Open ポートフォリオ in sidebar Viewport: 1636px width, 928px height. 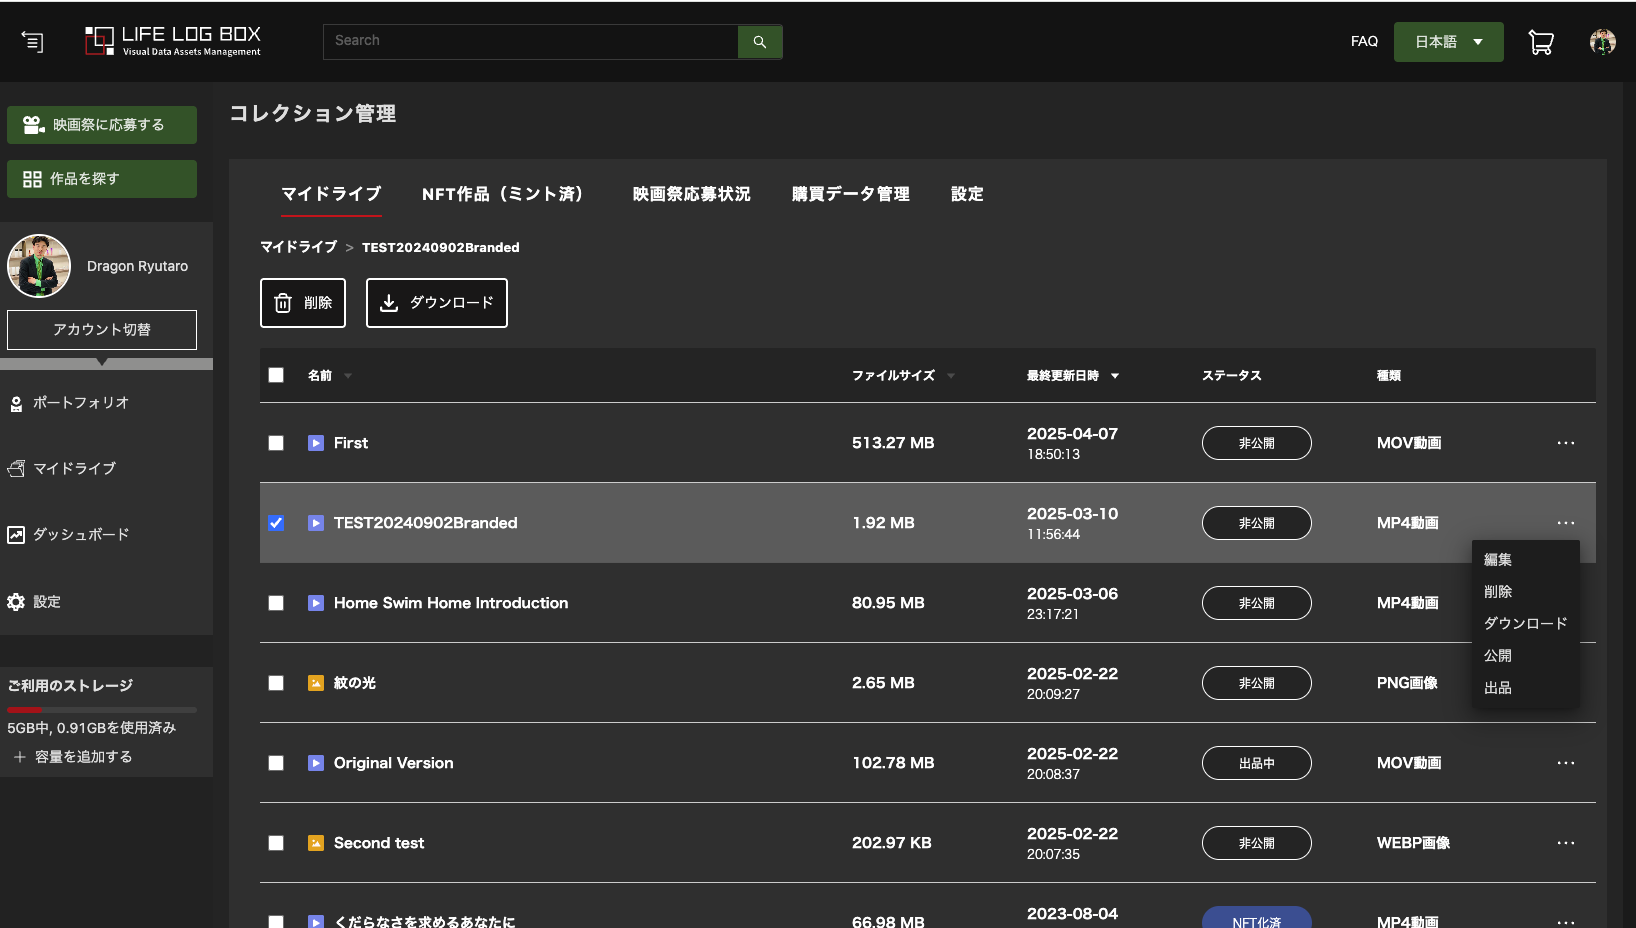tap(80, 403)
